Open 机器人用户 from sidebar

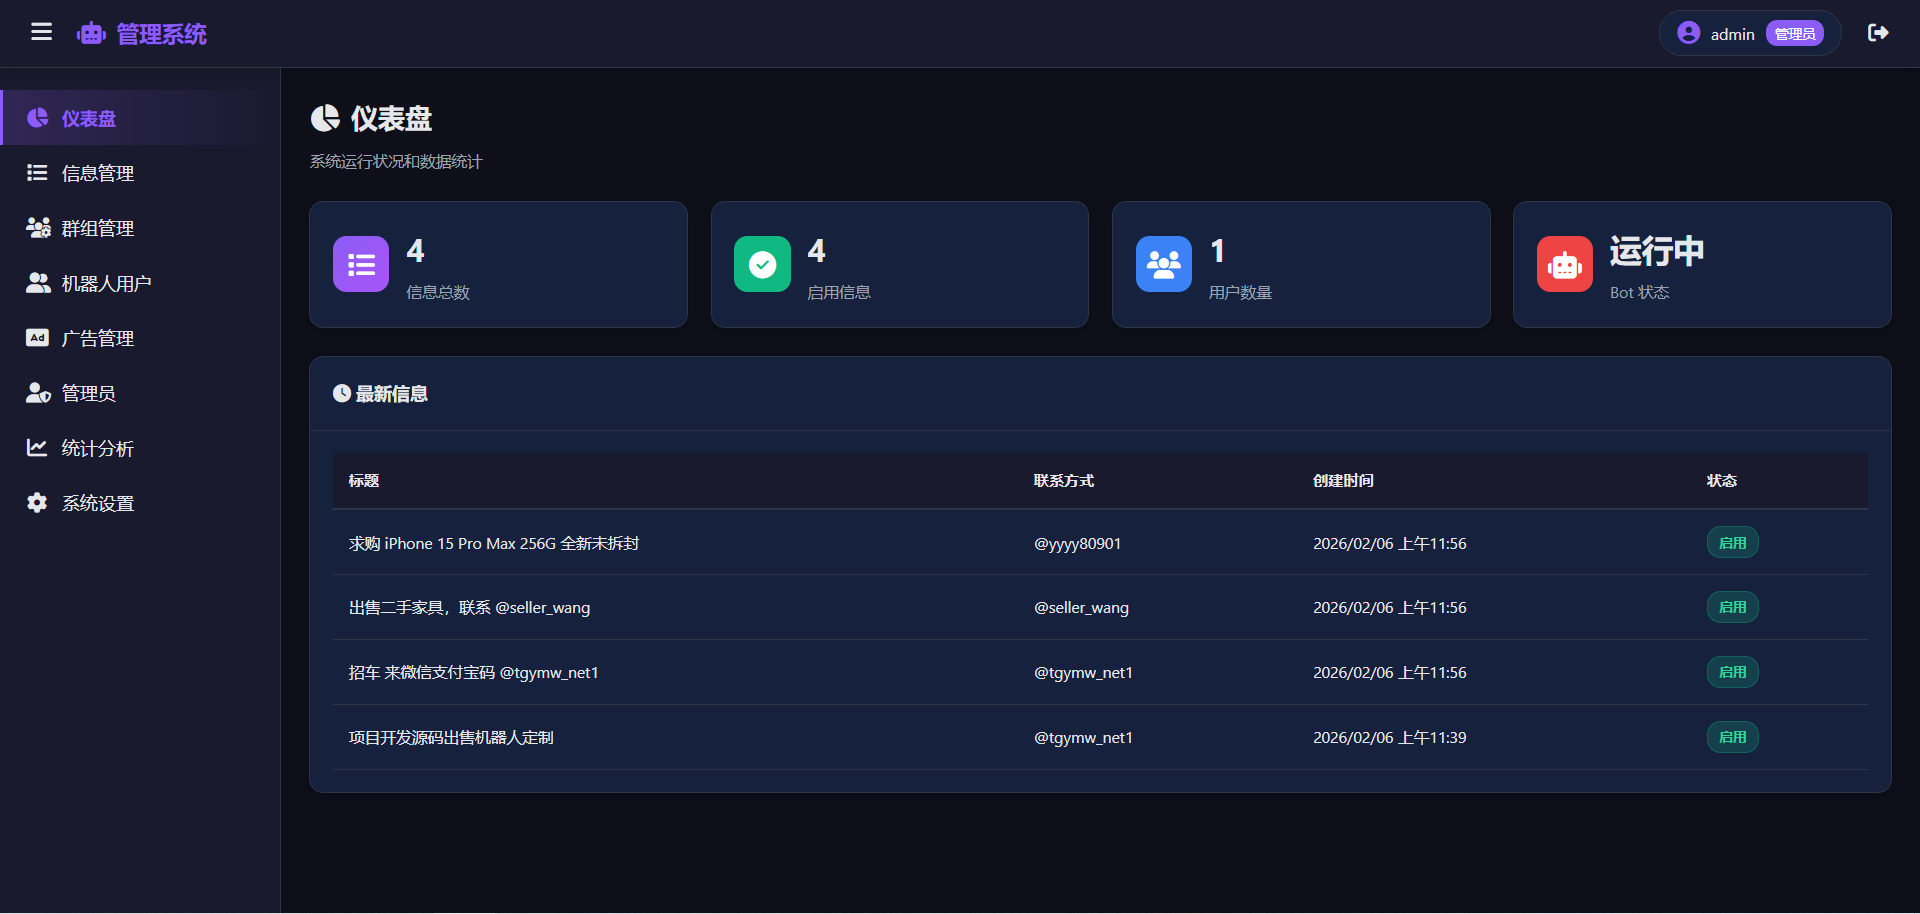[x=106, y=283]
